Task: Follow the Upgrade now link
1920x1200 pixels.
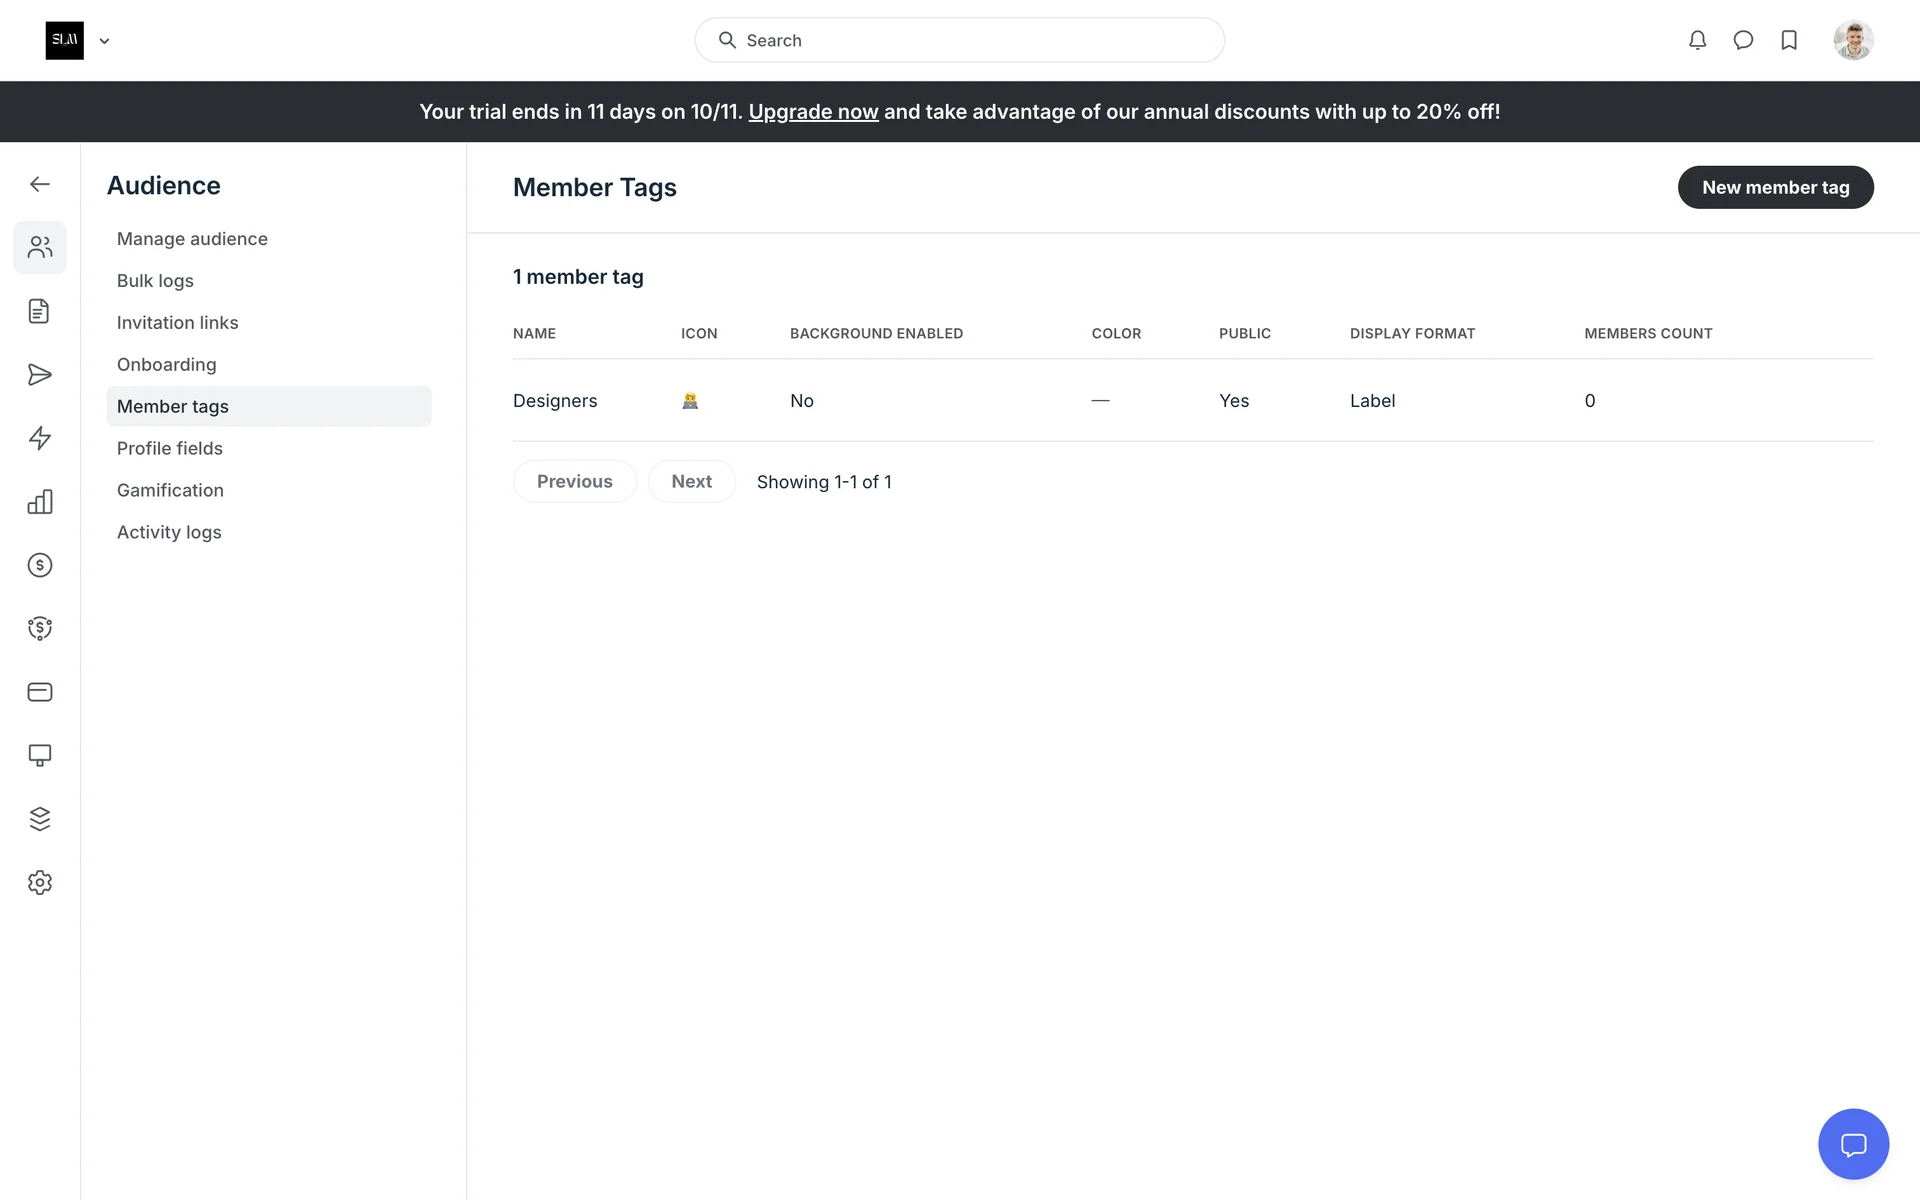Action: 813,112
